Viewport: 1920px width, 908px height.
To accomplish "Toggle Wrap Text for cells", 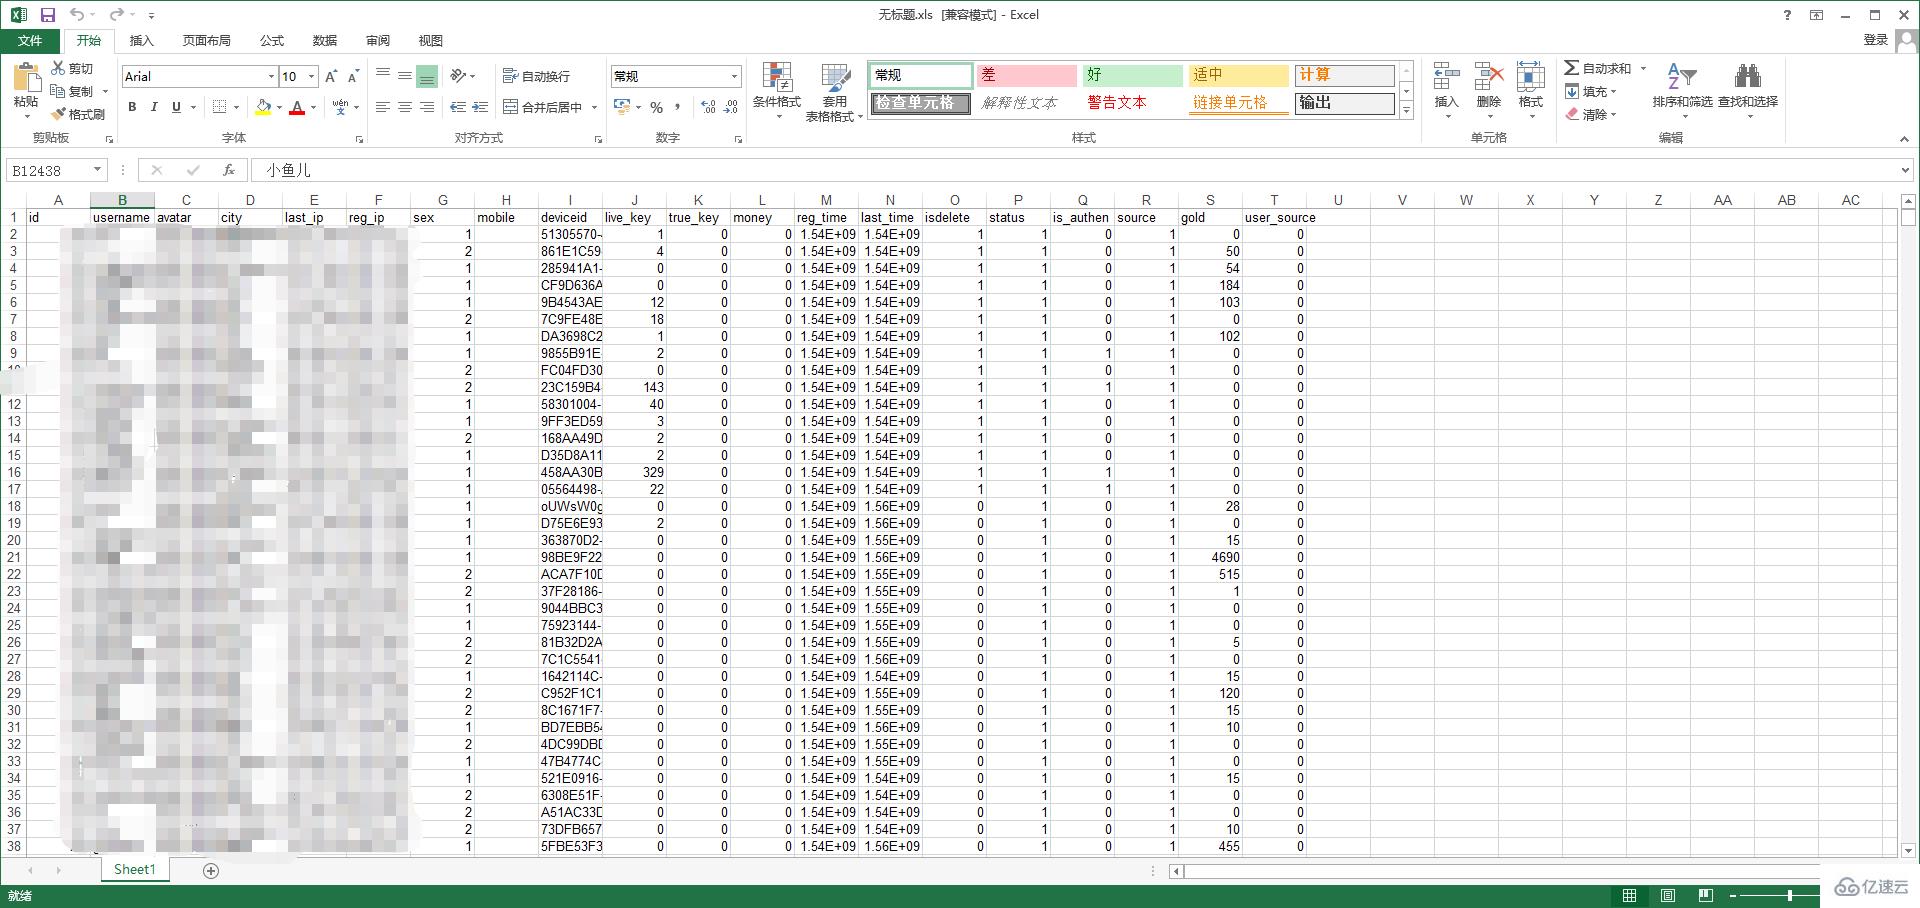I will [x=537, y=76].
